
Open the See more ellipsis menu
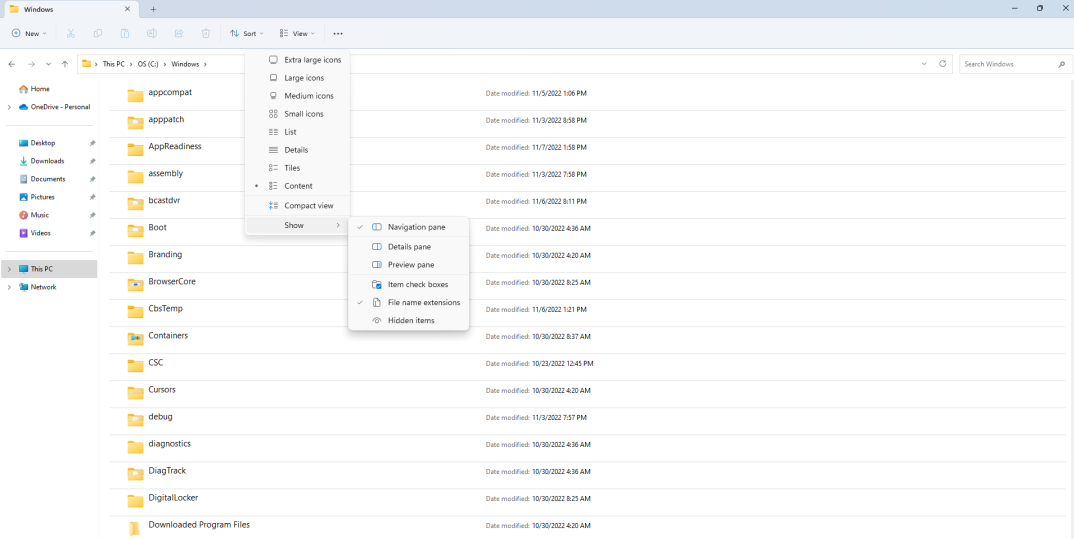click(338, 34)
